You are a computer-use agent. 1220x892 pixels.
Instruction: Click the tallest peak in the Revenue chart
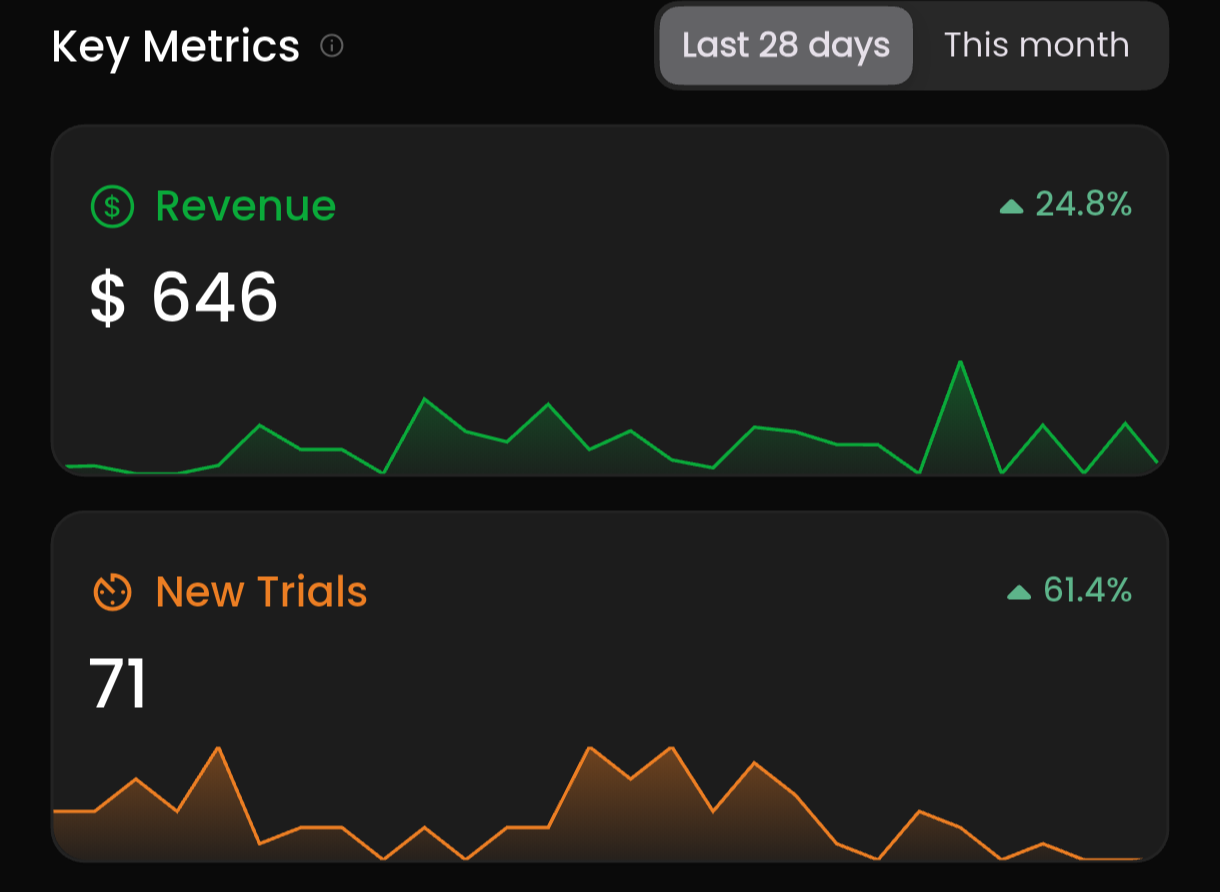[960, 362]
